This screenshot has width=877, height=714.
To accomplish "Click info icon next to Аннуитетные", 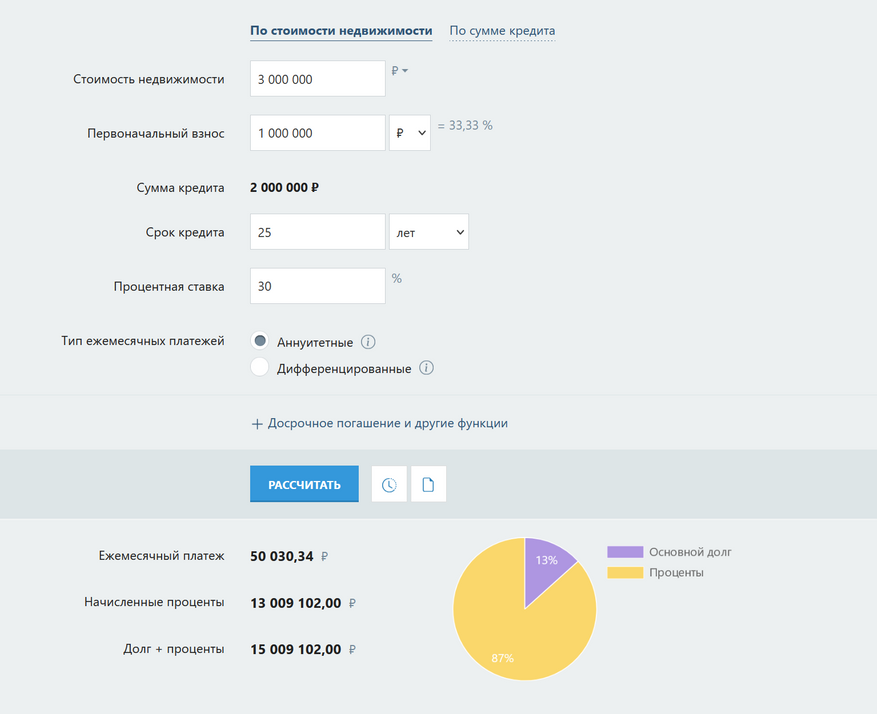I will 368,342.
